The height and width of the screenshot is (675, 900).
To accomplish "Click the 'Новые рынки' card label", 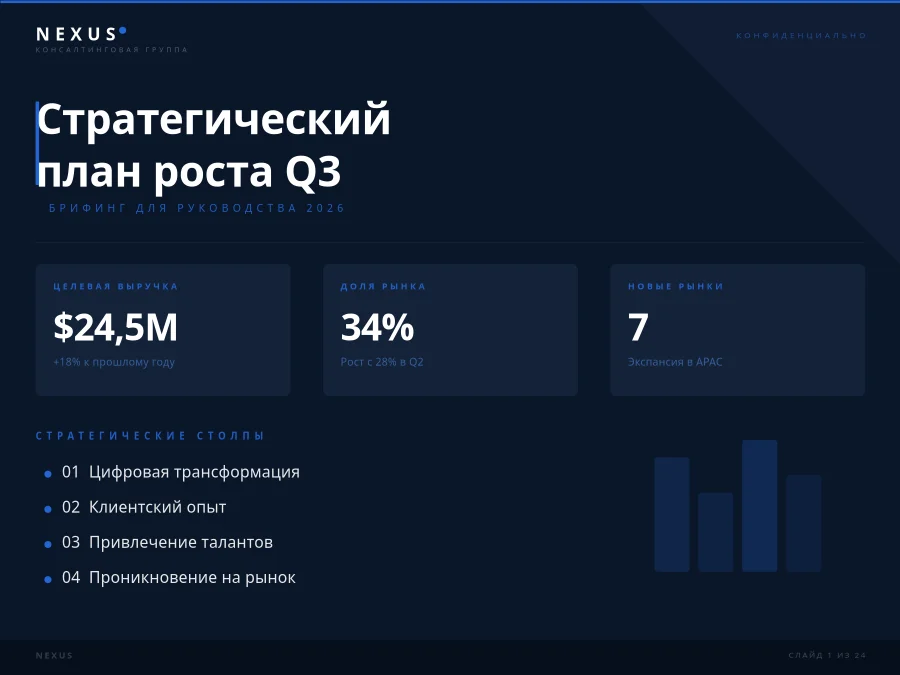I will coord(676,286).
